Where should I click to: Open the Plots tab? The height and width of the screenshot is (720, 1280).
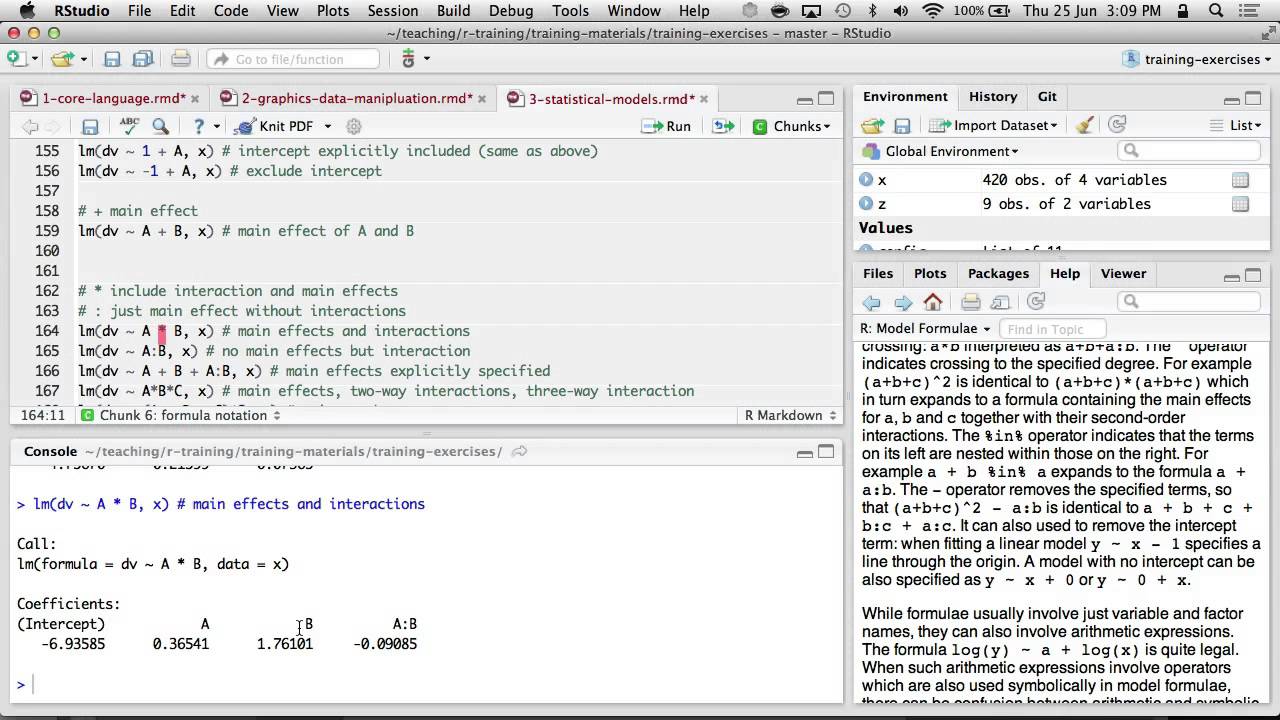[930, 273]
